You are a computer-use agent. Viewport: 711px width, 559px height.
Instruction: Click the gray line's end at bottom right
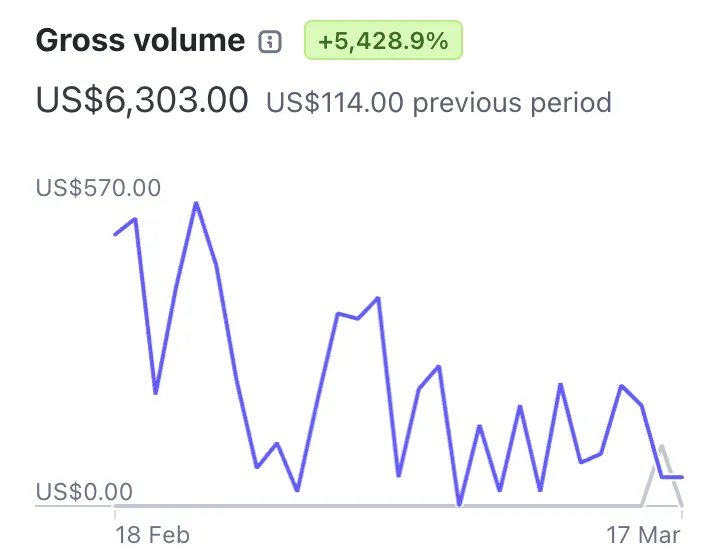pyautogui.click(x=682, y=505)
